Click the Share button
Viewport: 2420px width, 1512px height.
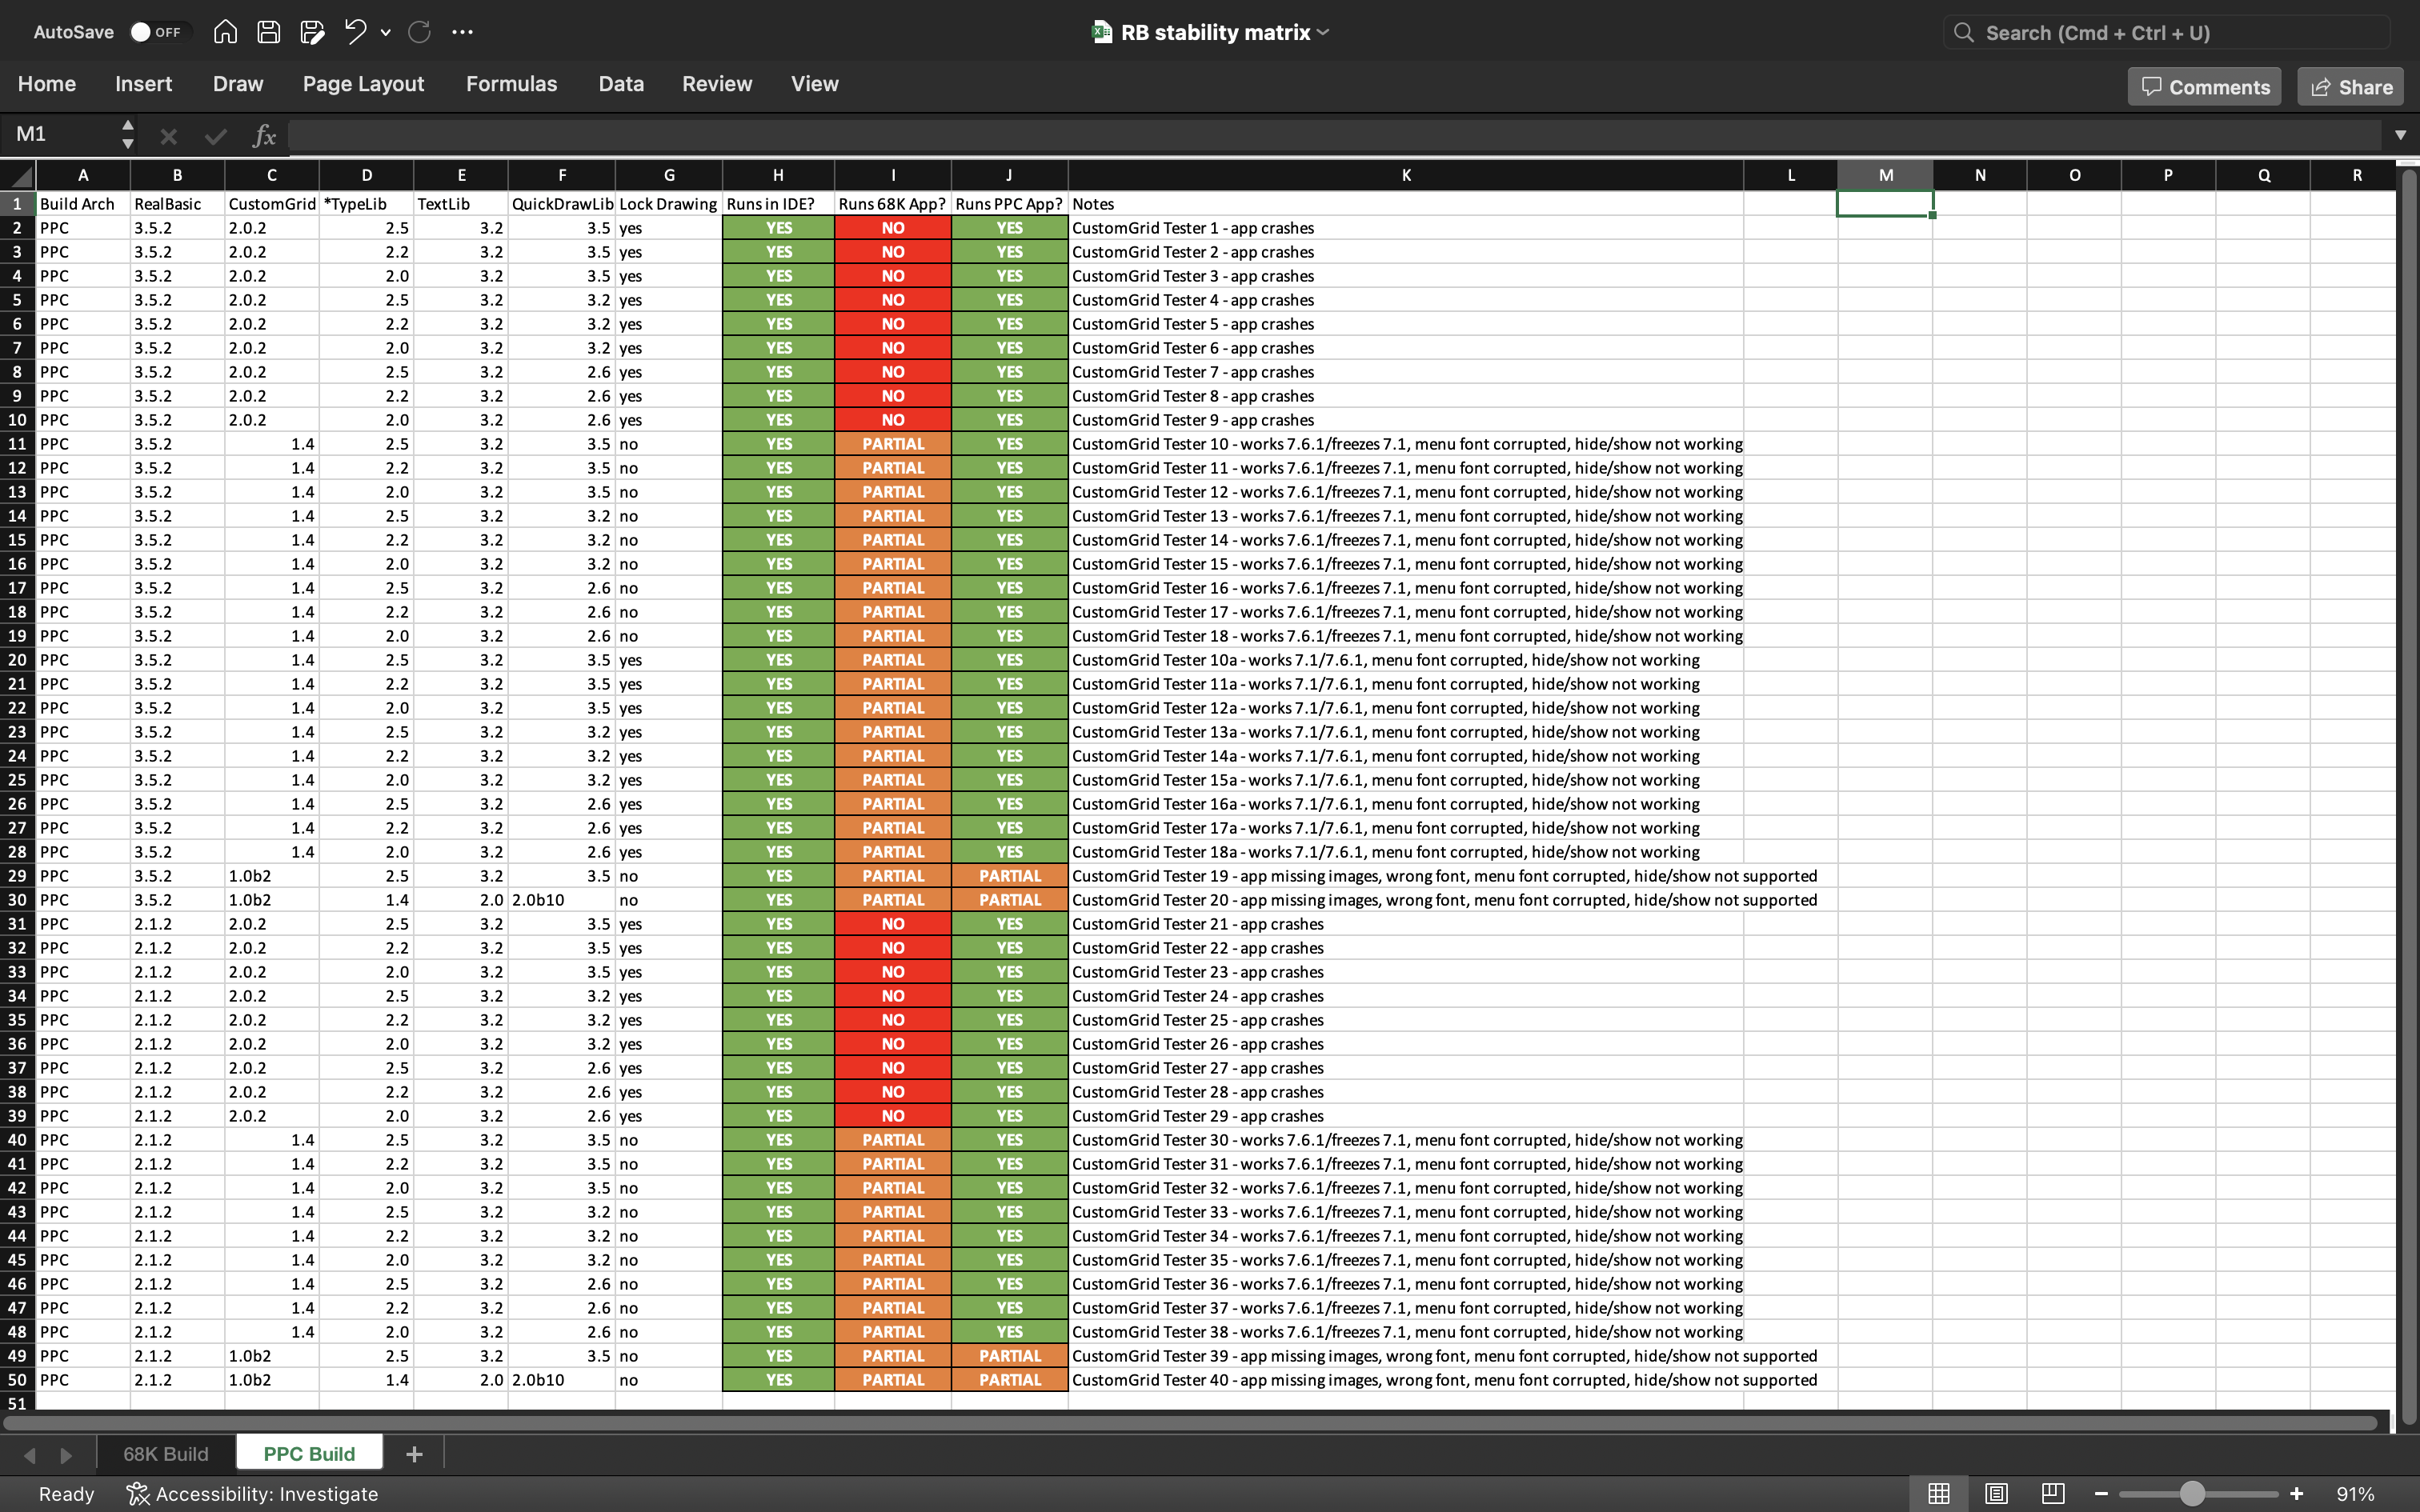coord(2351,87)
